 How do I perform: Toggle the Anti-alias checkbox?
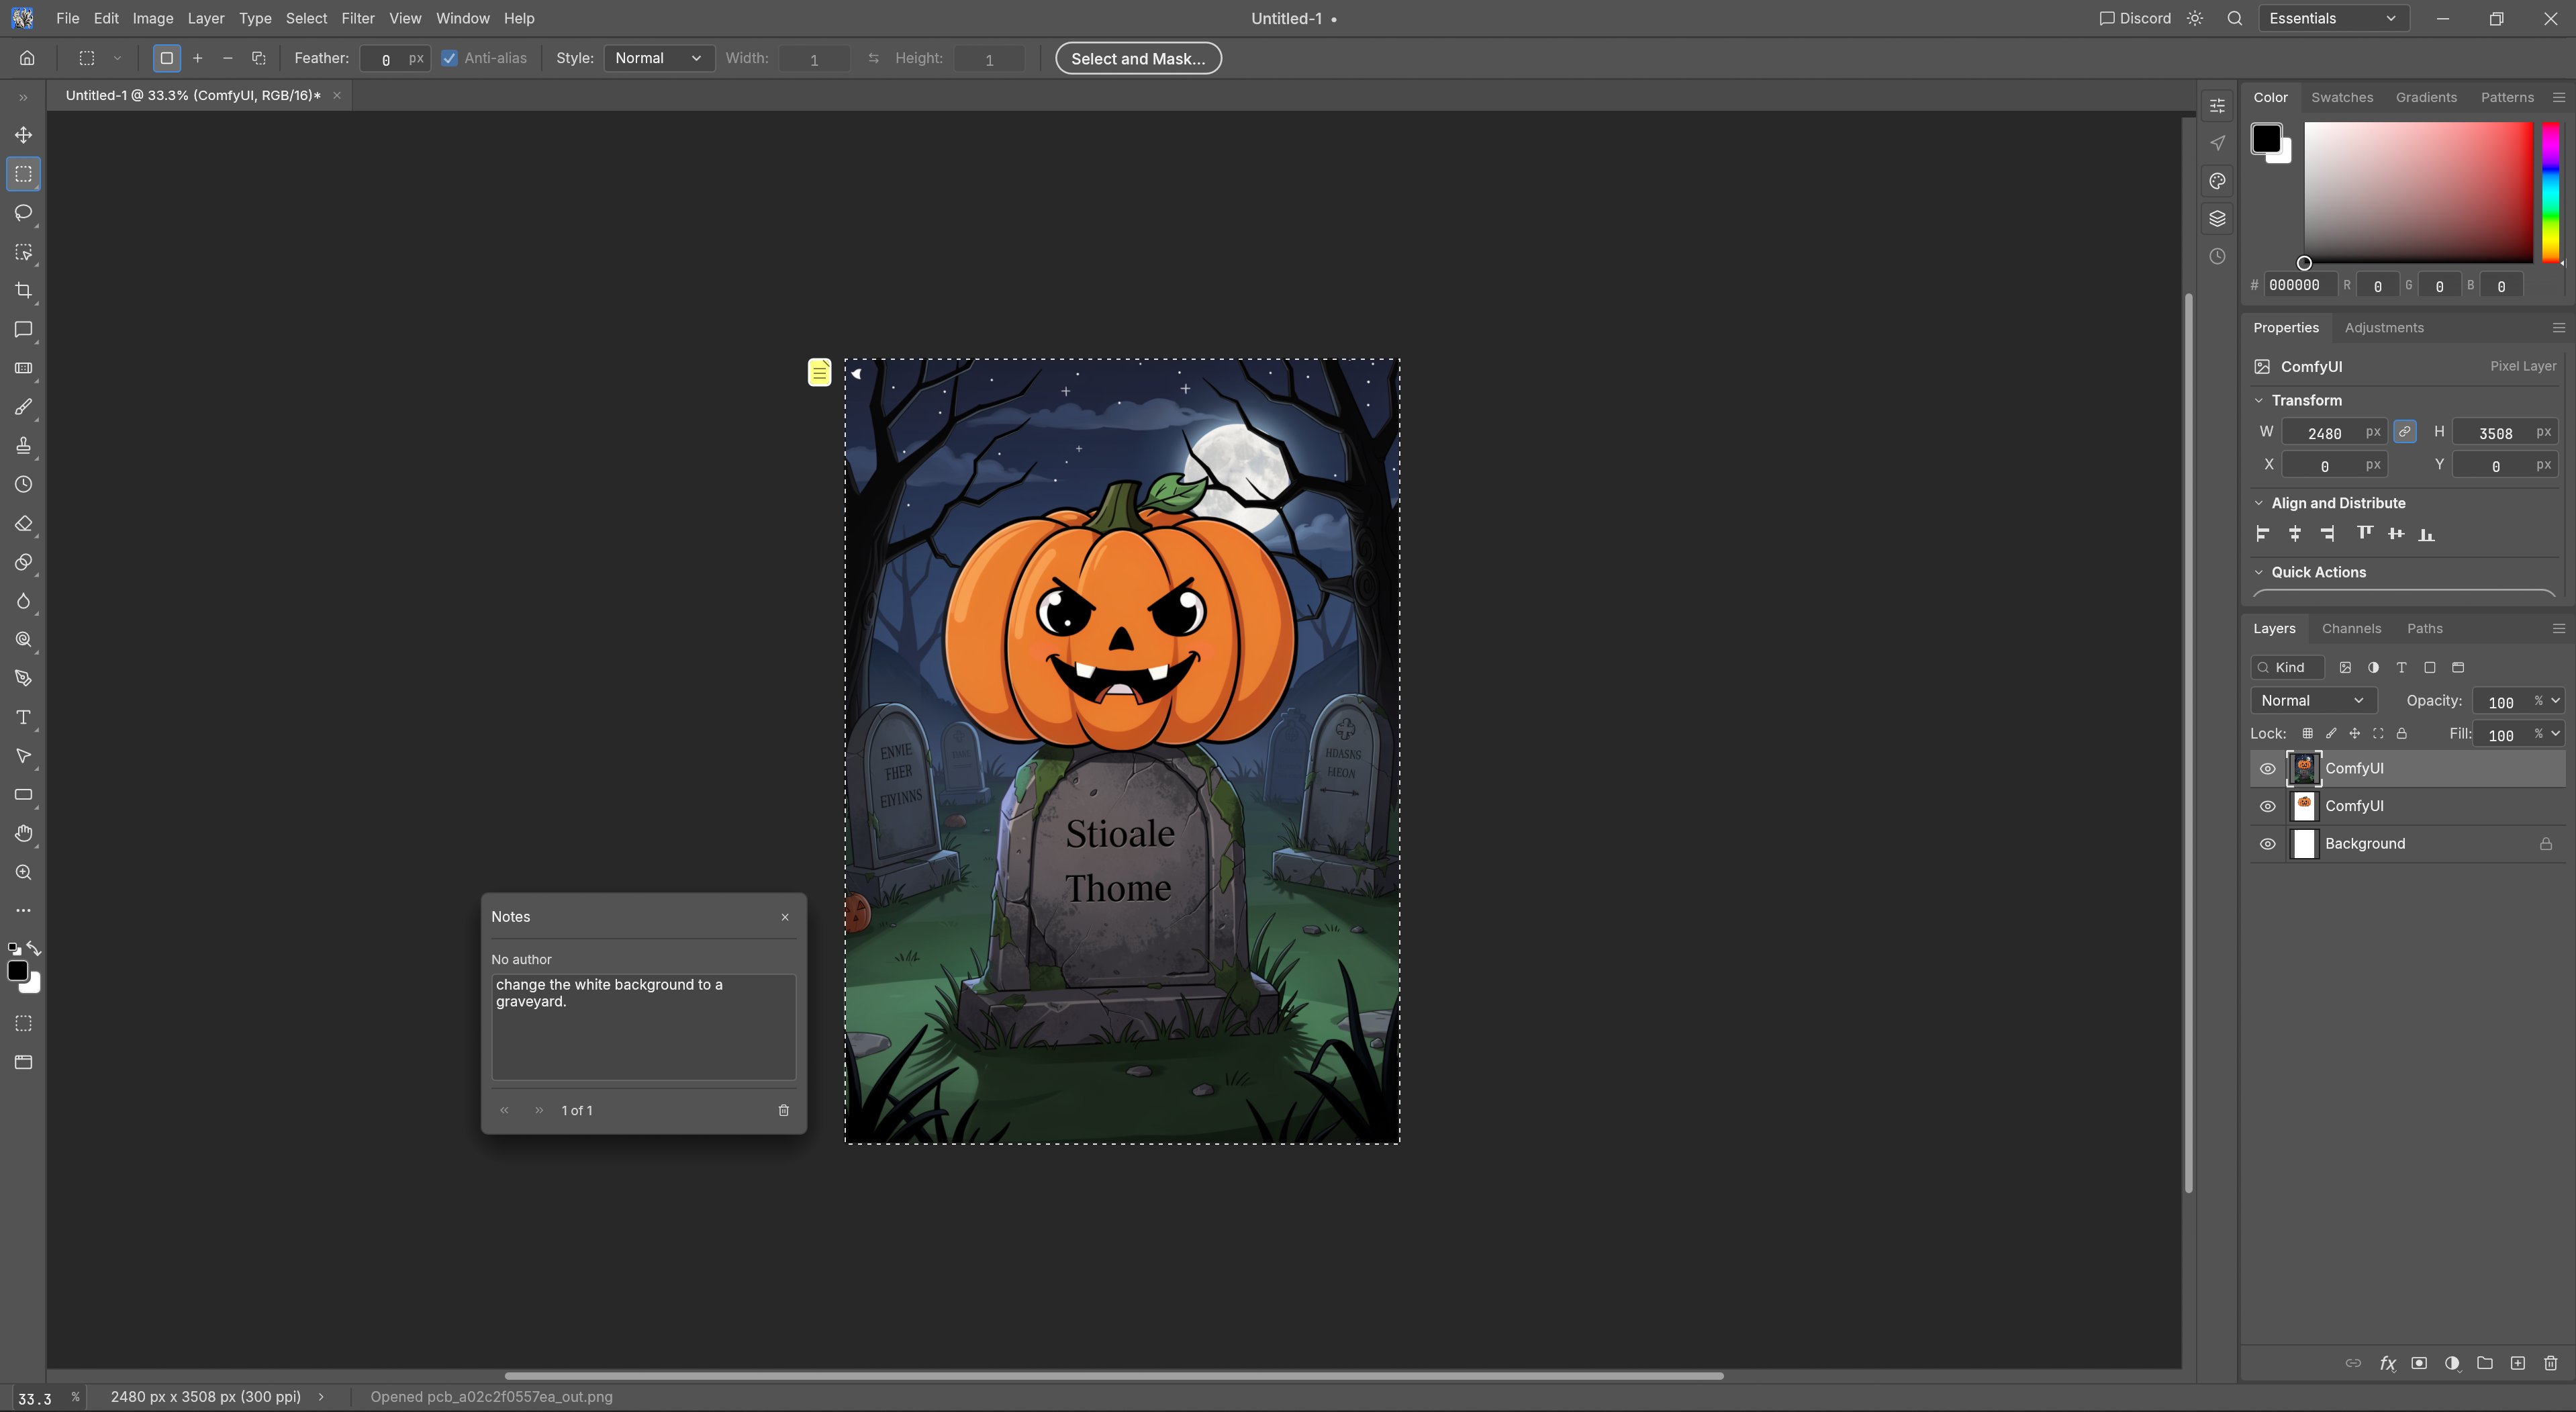[x=449, y=58]
